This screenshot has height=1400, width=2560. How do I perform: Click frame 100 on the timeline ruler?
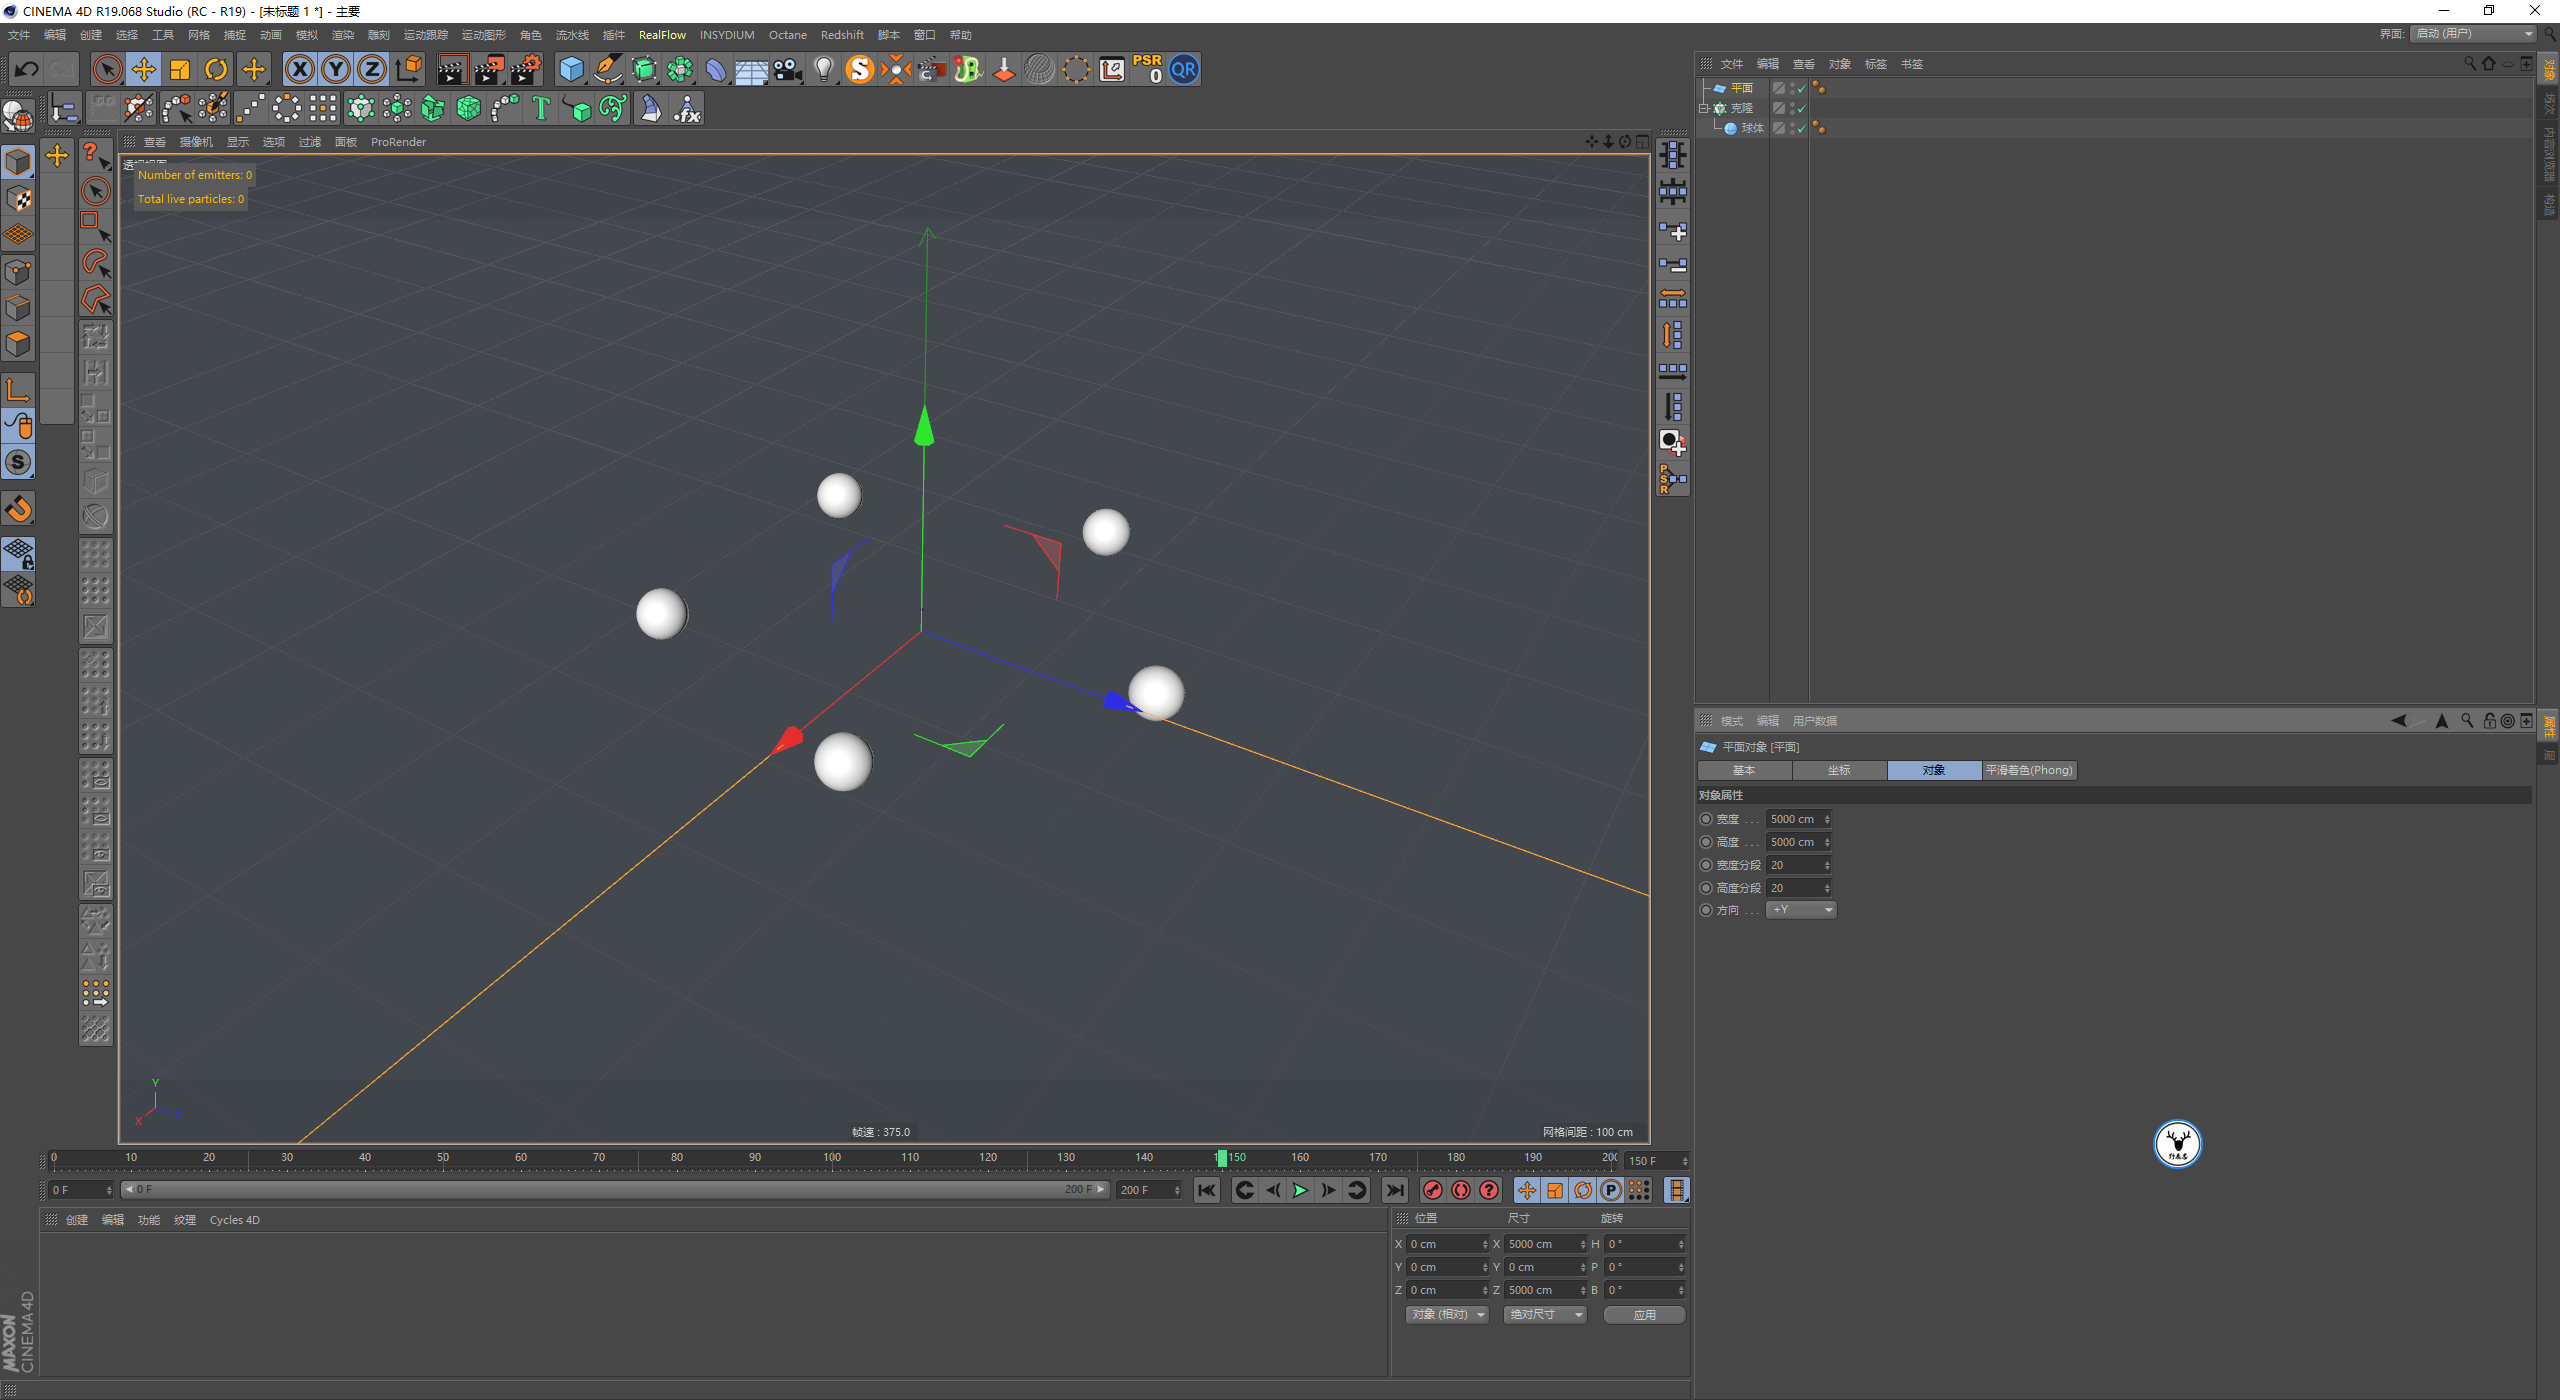click(x=832, y=1158)
